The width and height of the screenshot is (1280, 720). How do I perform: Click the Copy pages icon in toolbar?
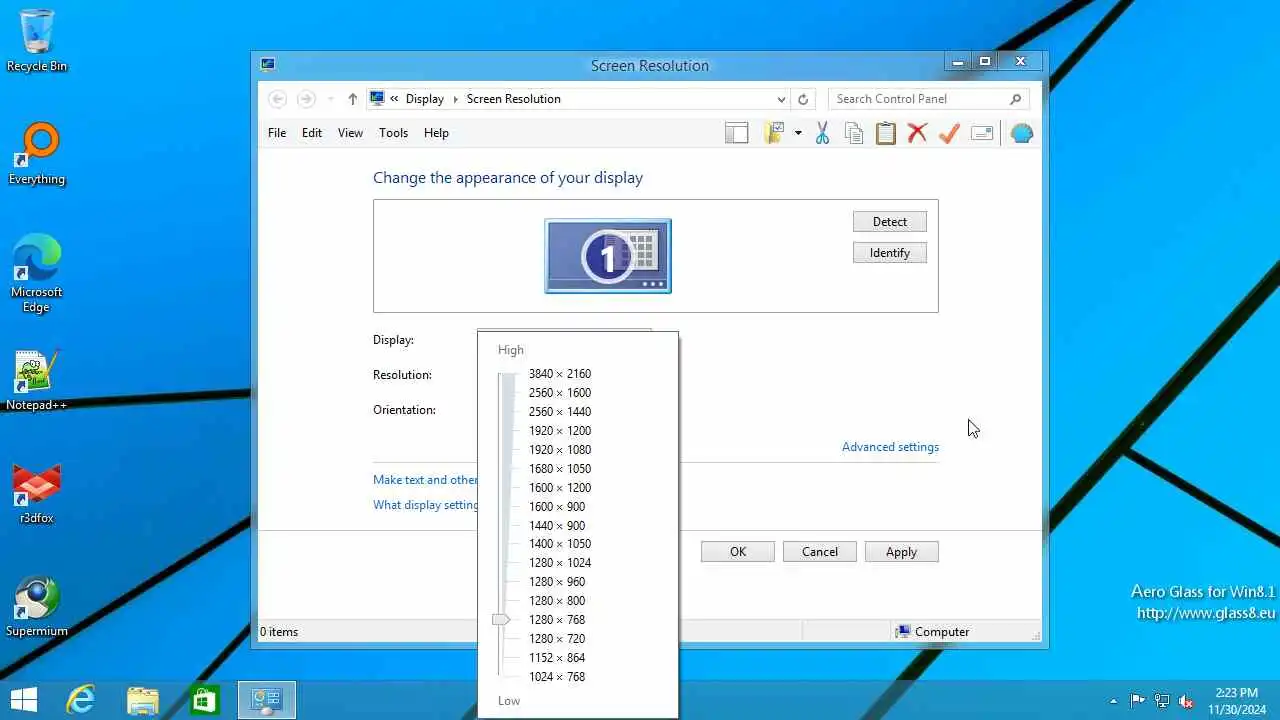[x=854, y=133]
